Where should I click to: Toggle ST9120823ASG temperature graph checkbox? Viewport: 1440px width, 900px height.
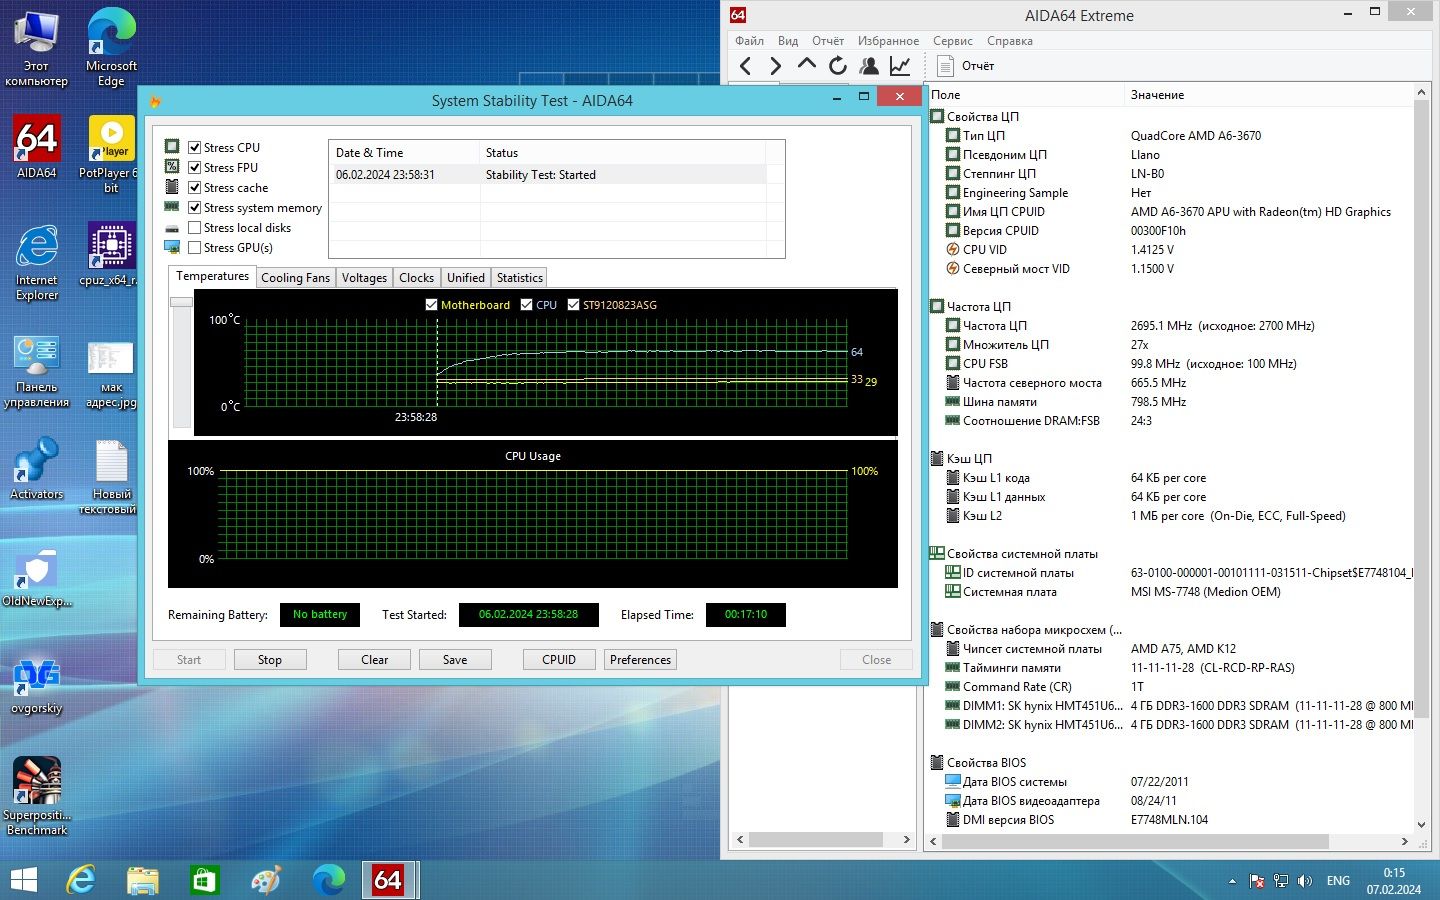[x=574, y=305]
